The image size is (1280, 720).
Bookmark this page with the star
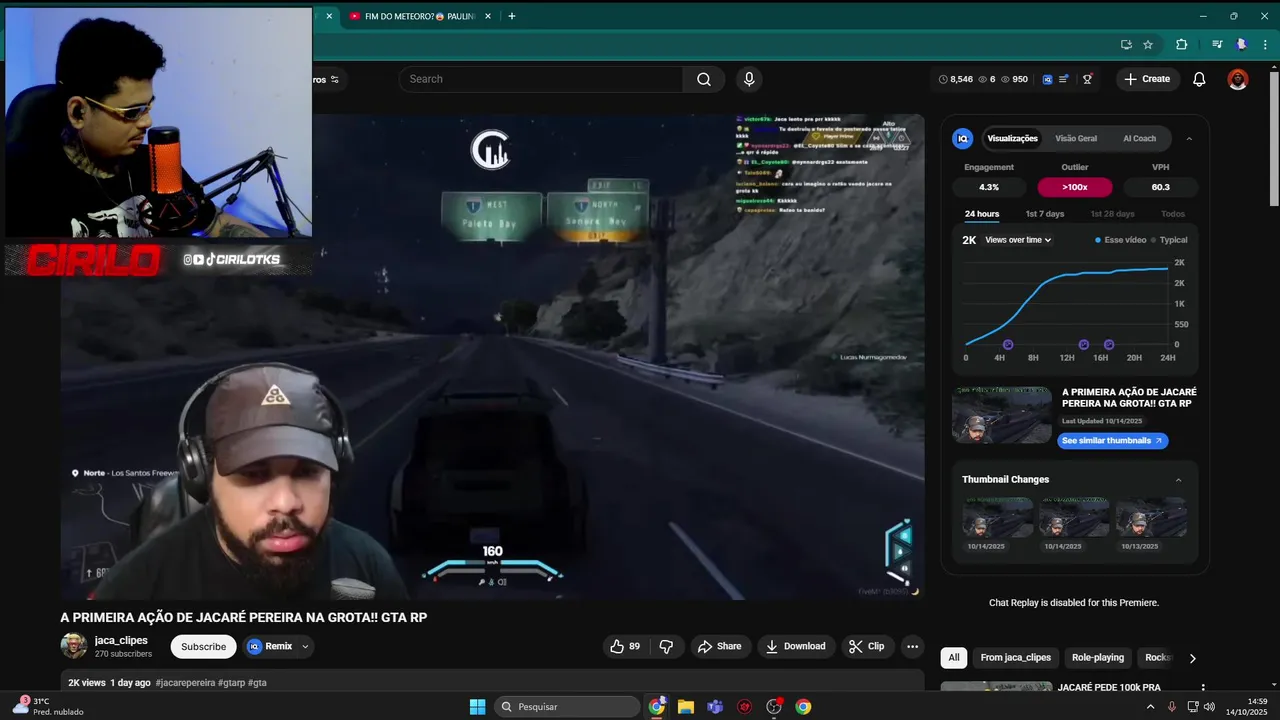1148,44
